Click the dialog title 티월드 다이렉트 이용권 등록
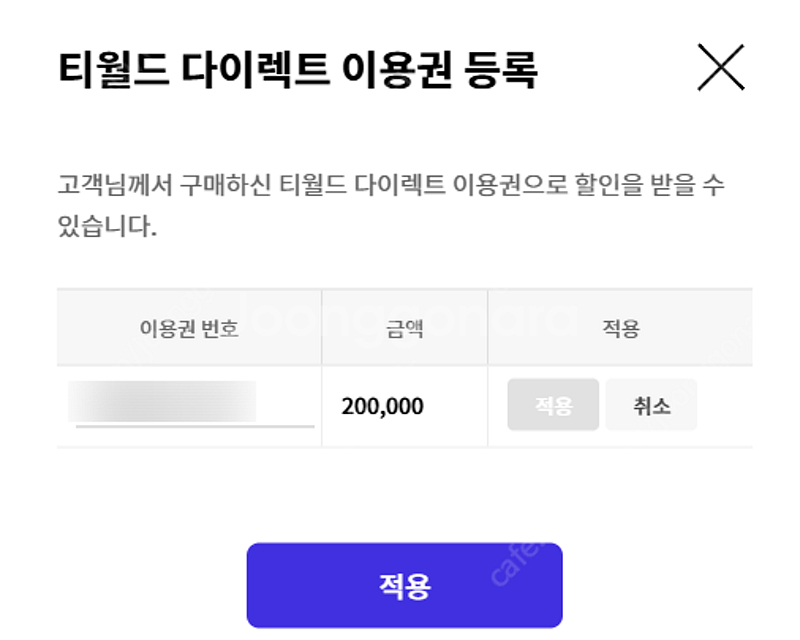This screenshot has height=640, width=800. [x=298, y=71]
